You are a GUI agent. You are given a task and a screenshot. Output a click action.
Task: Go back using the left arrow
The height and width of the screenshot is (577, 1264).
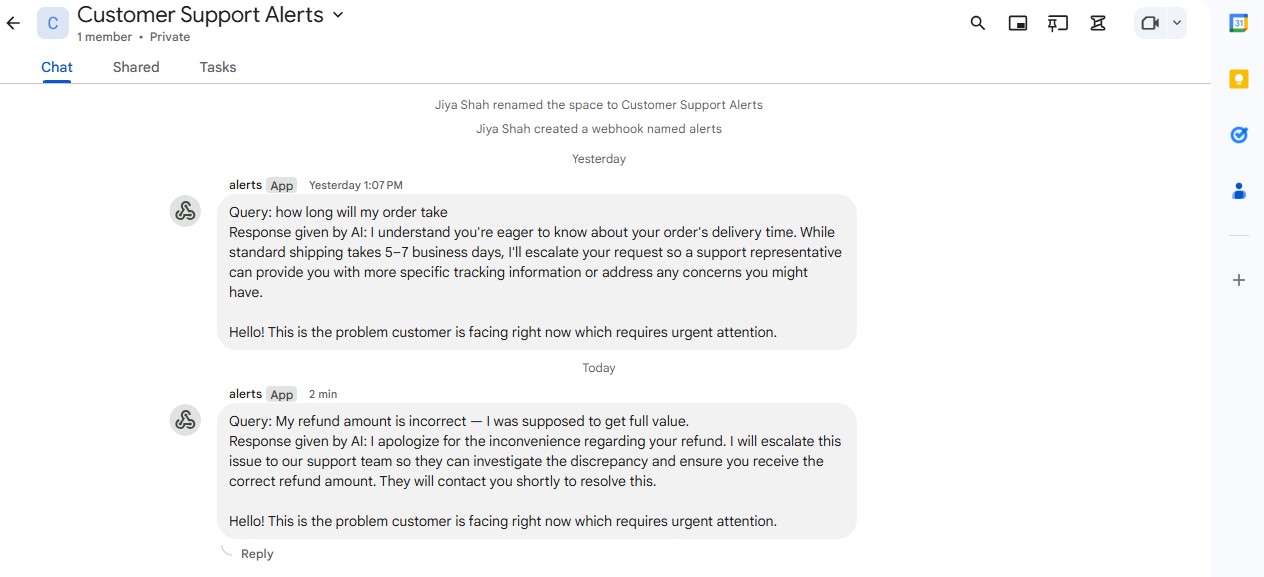point(13,23)
